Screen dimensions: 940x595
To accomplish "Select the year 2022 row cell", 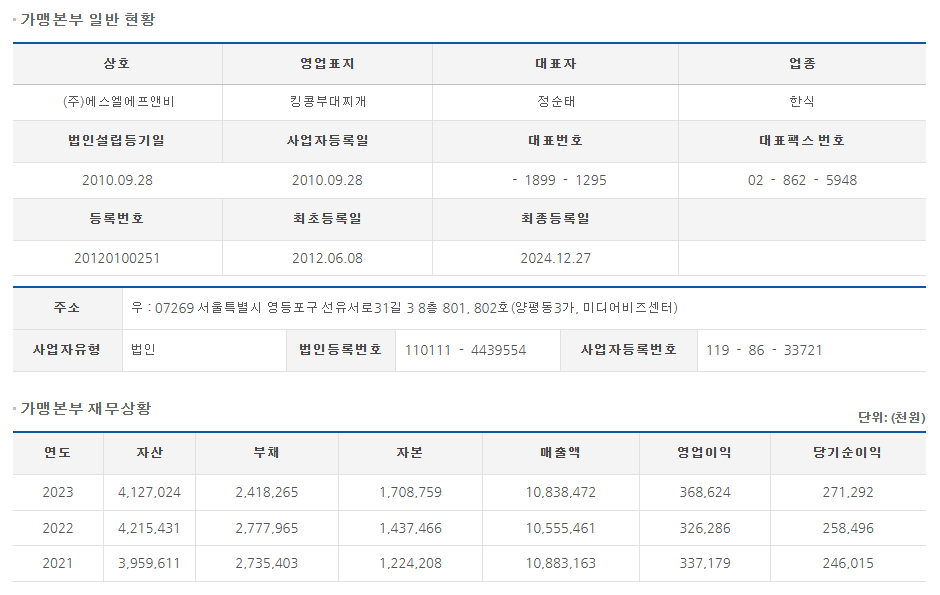I will click(x=58, y=528).
